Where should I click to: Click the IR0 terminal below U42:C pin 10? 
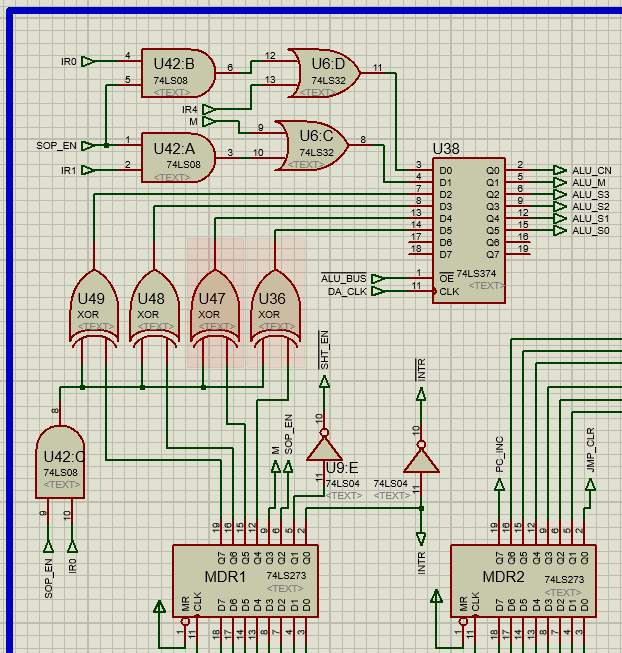[x=72, y=546]
